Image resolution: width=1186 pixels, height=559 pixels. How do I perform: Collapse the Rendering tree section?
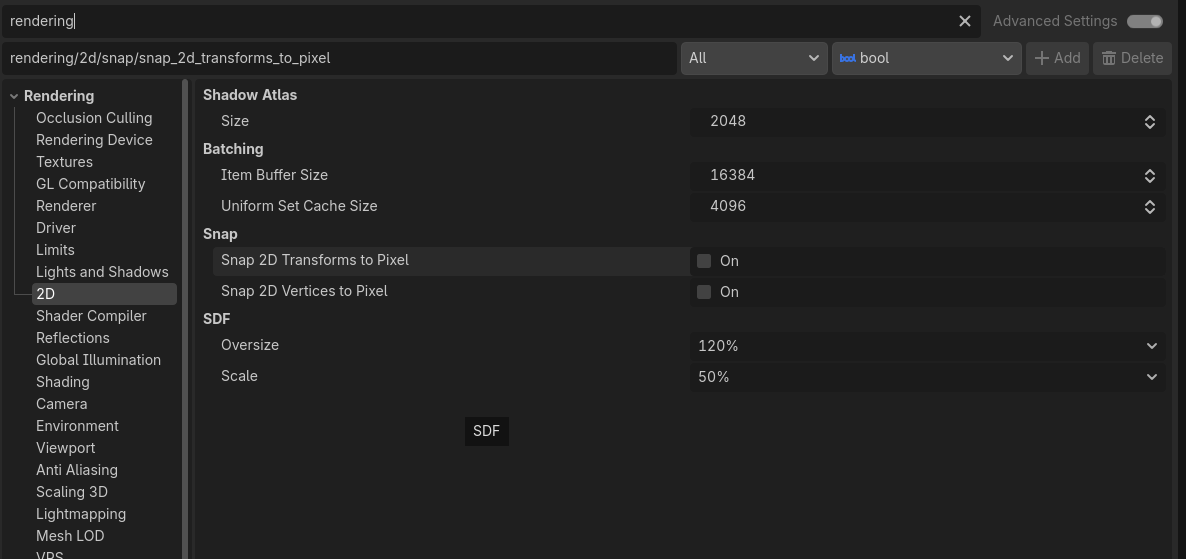click(14, 96)
